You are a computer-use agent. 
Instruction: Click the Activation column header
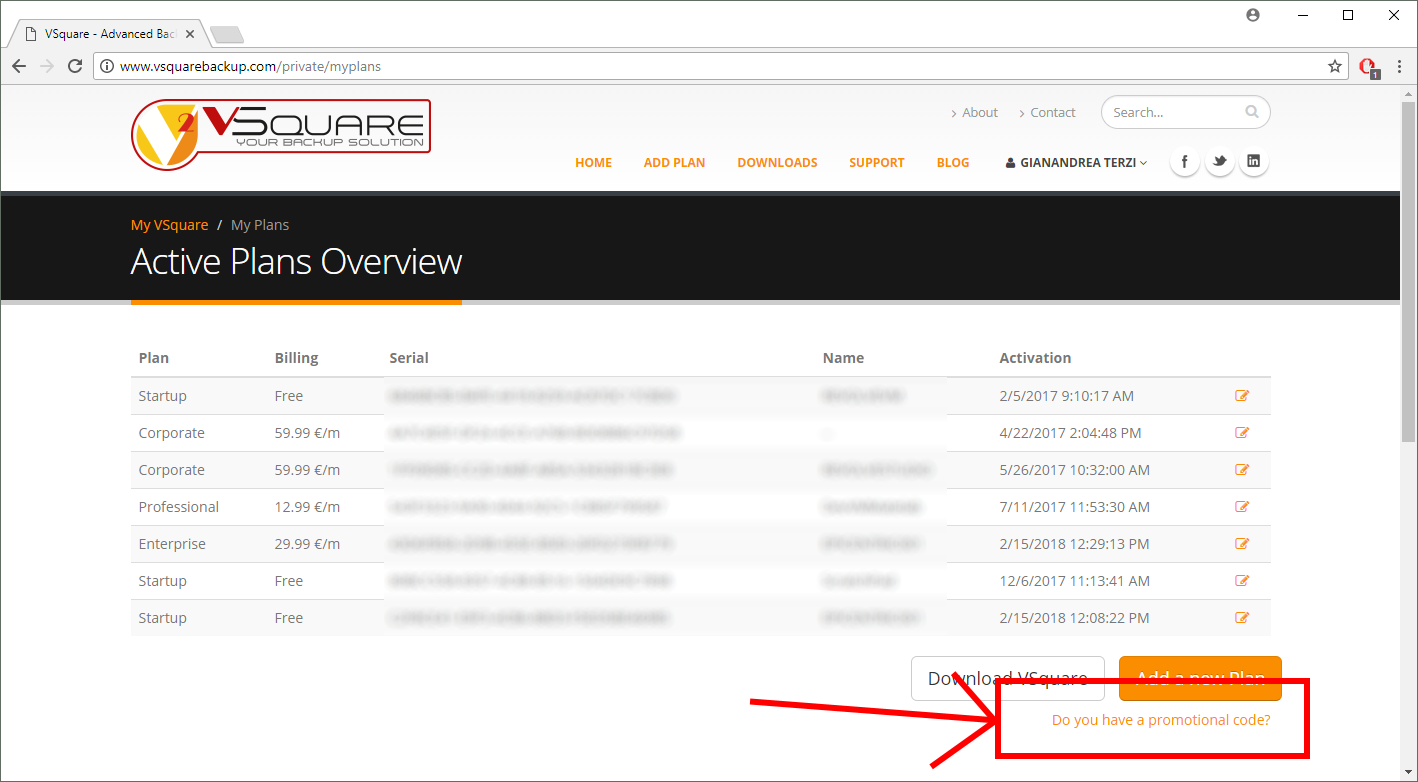1035,358
